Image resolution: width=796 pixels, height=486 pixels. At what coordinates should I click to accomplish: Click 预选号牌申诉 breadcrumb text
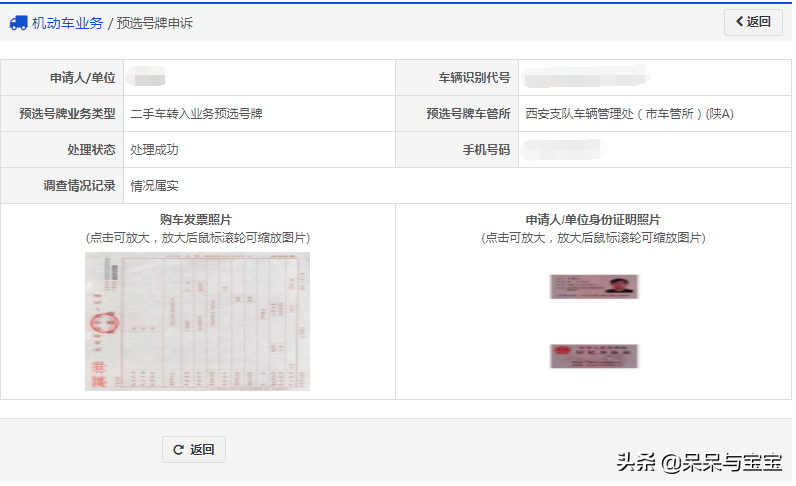(x=155, y=23)
